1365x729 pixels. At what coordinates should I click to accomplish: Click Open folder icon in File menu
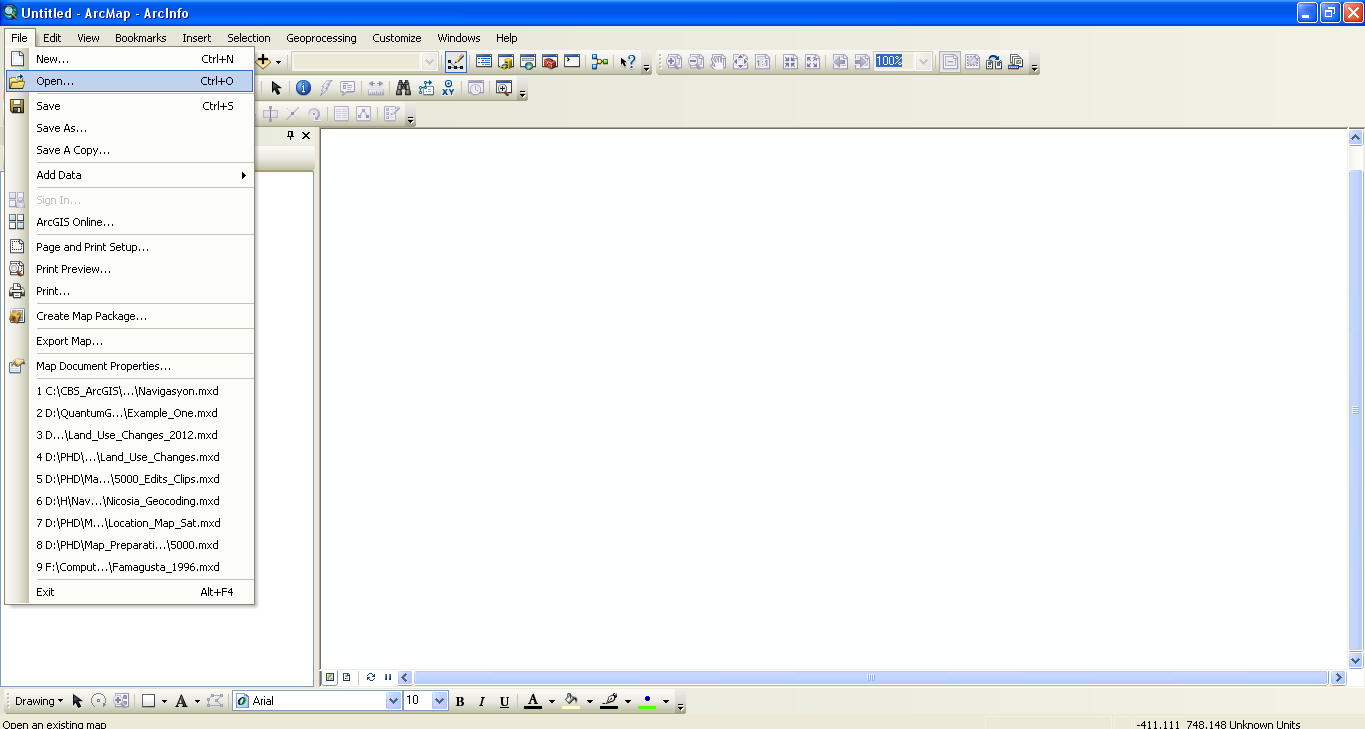[16, 82]
